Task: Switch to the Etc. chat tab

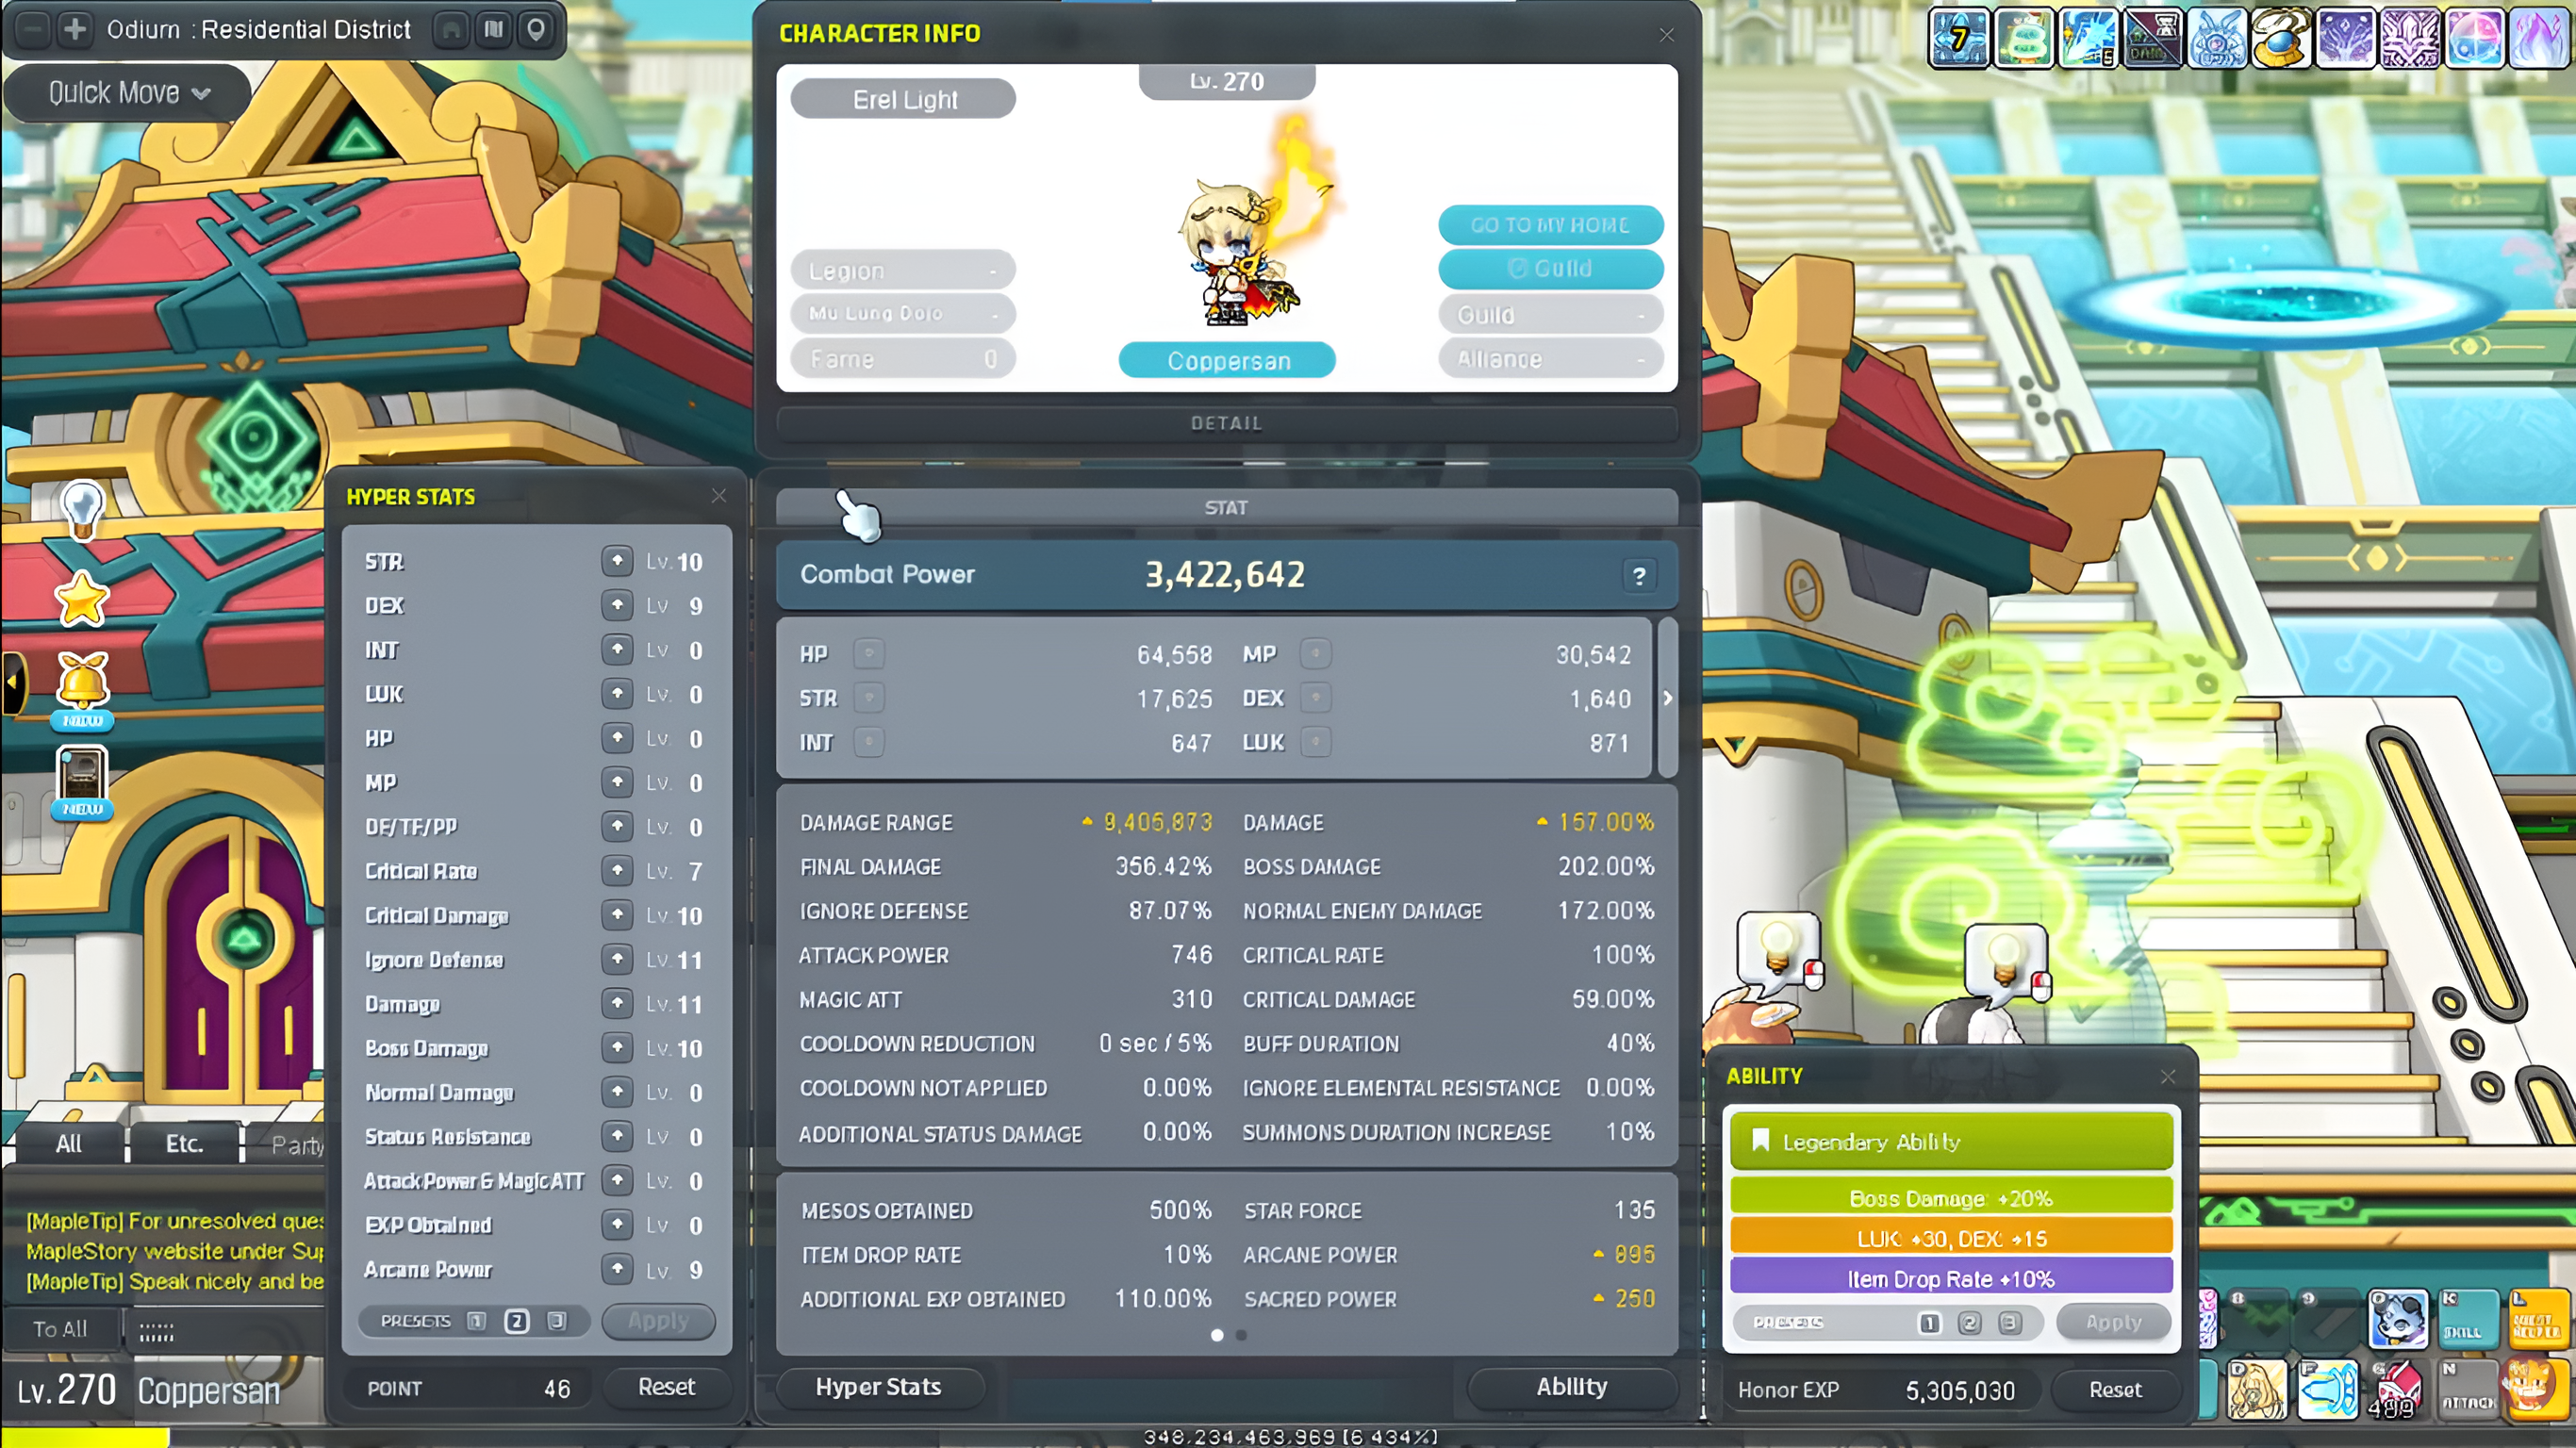Action: (184, 1143)
